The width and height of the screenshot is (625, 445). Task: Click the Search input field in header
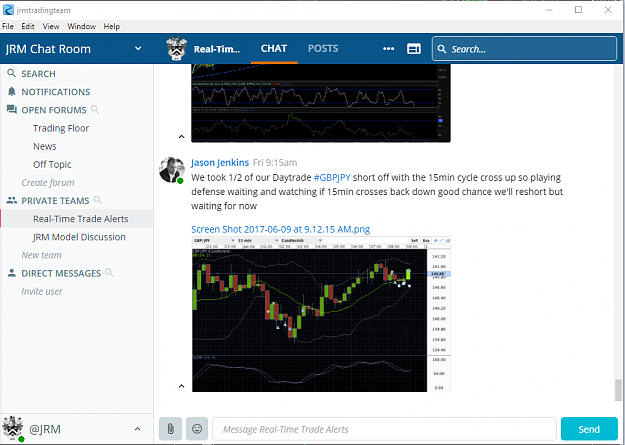pos(524,49)
